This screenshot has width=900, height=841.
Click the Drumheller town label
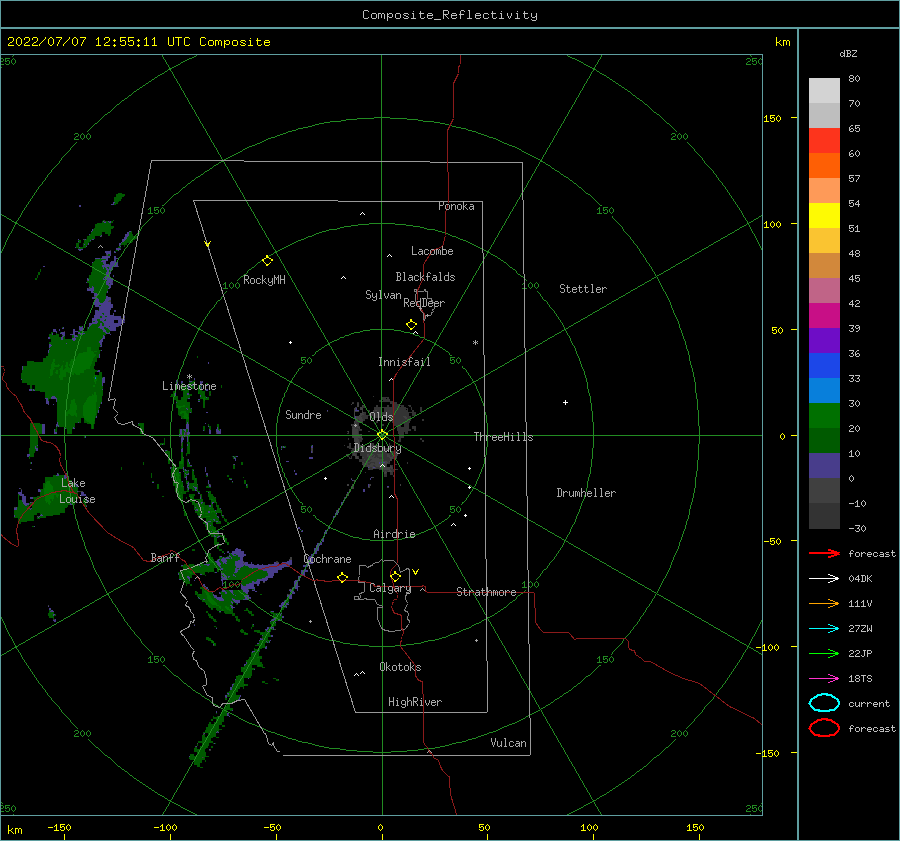[x=586, y=493]
